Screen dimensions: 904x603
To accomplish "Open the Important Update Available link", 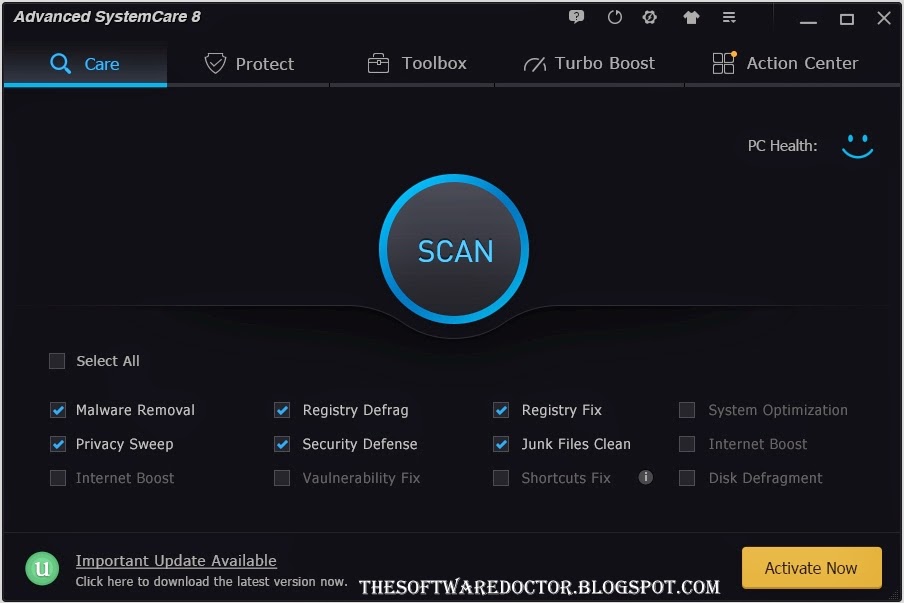I will click(176, 561).
